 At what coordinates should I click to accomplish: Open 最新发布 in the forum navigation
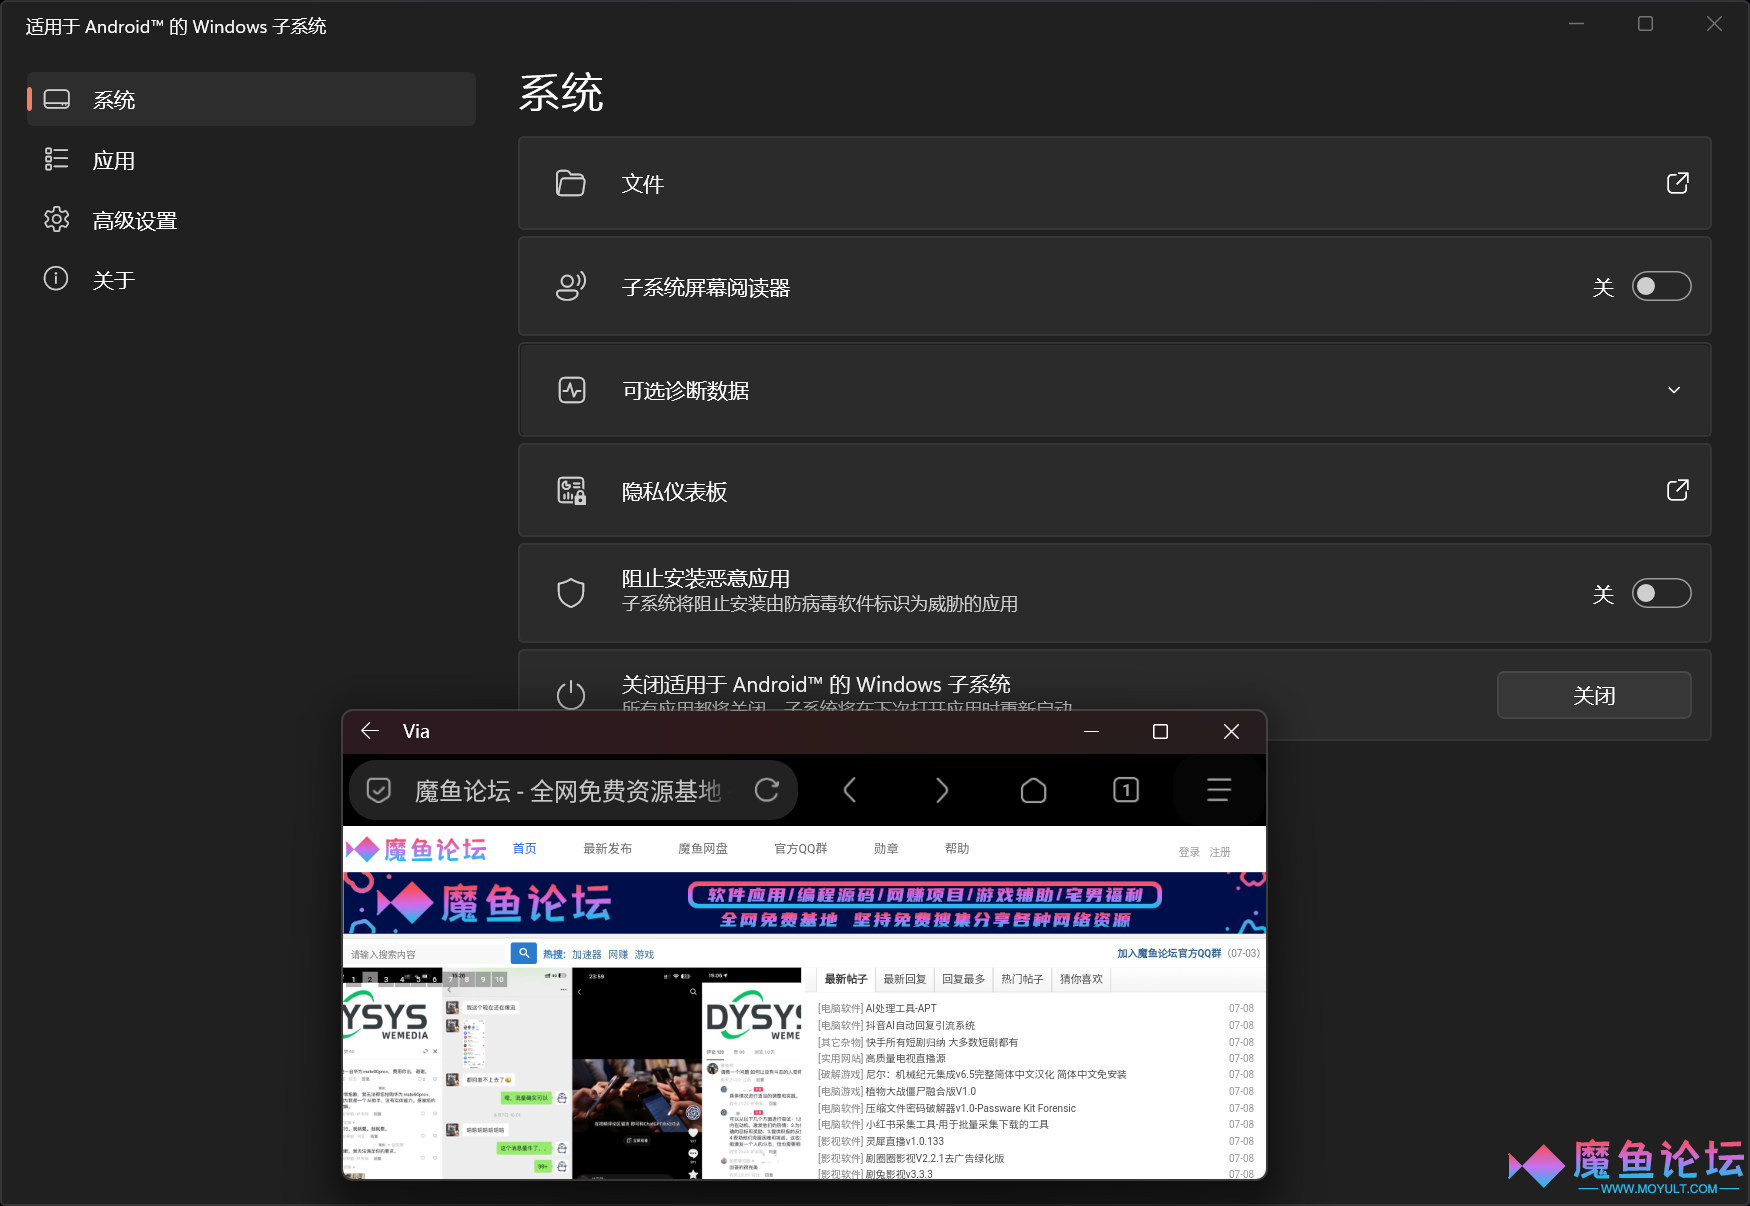[x=608, y=848]
